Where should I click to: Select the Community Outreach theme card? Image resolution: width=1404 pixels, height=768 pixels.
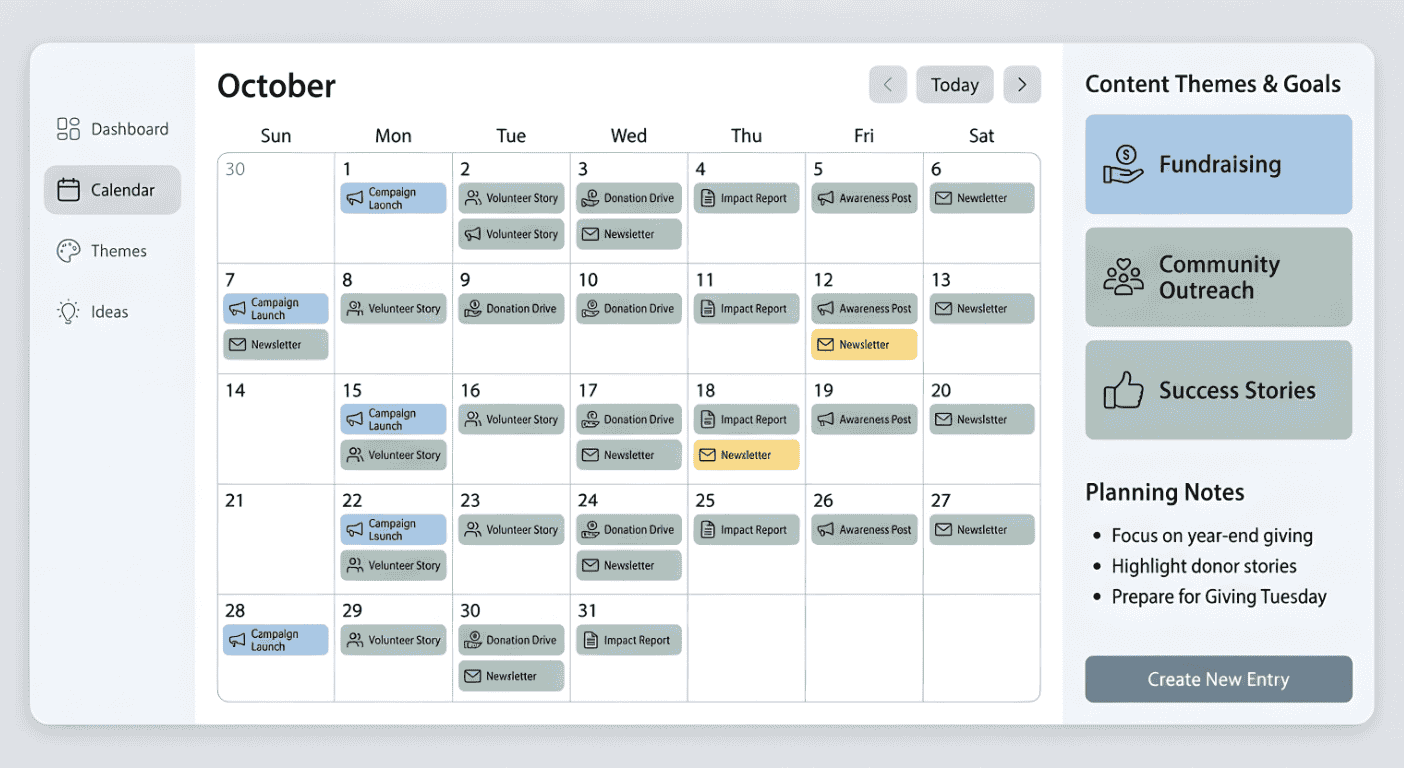[1218, 277]
